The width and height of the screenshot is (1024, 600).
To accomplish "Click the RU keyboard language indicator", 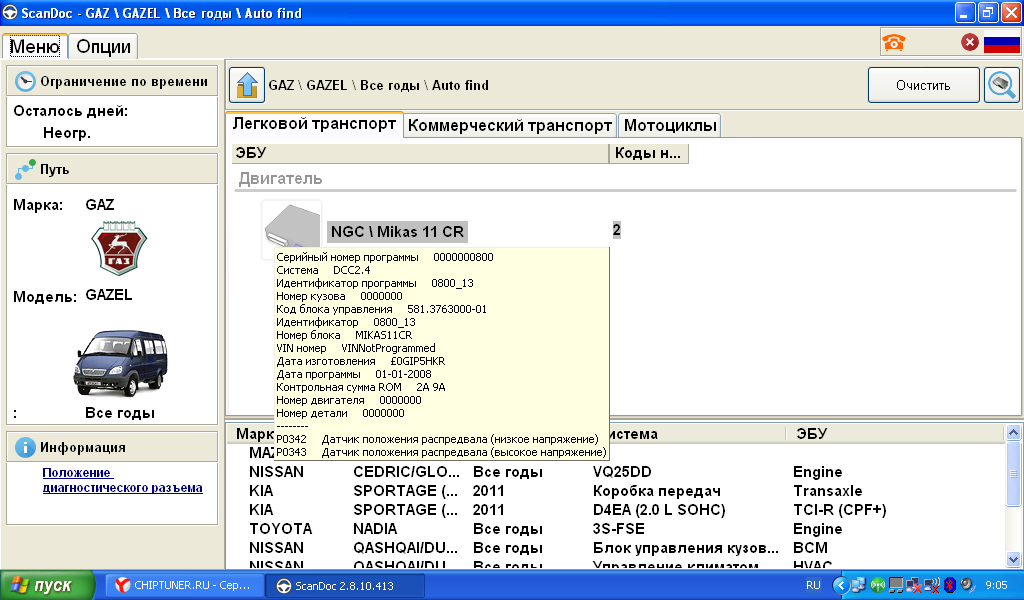I will tap(813, 585).
